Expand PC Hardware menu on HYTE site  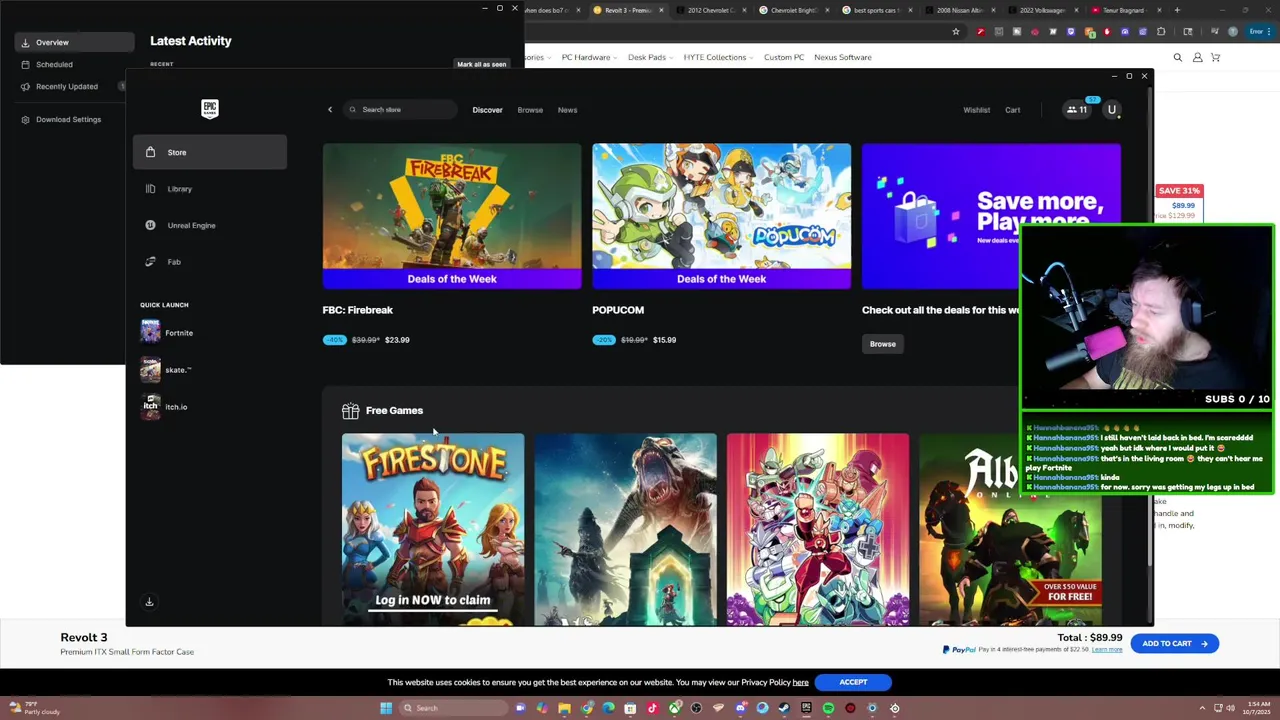[589, 57]
